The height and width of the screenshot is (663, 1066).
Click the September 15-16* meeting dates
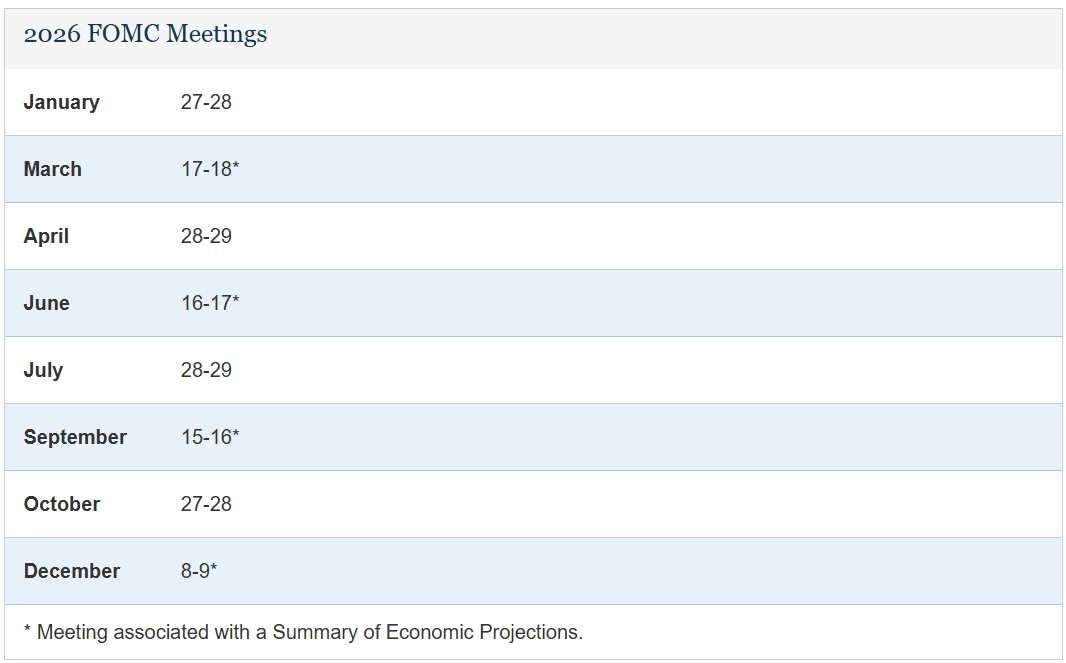[210, 437]
